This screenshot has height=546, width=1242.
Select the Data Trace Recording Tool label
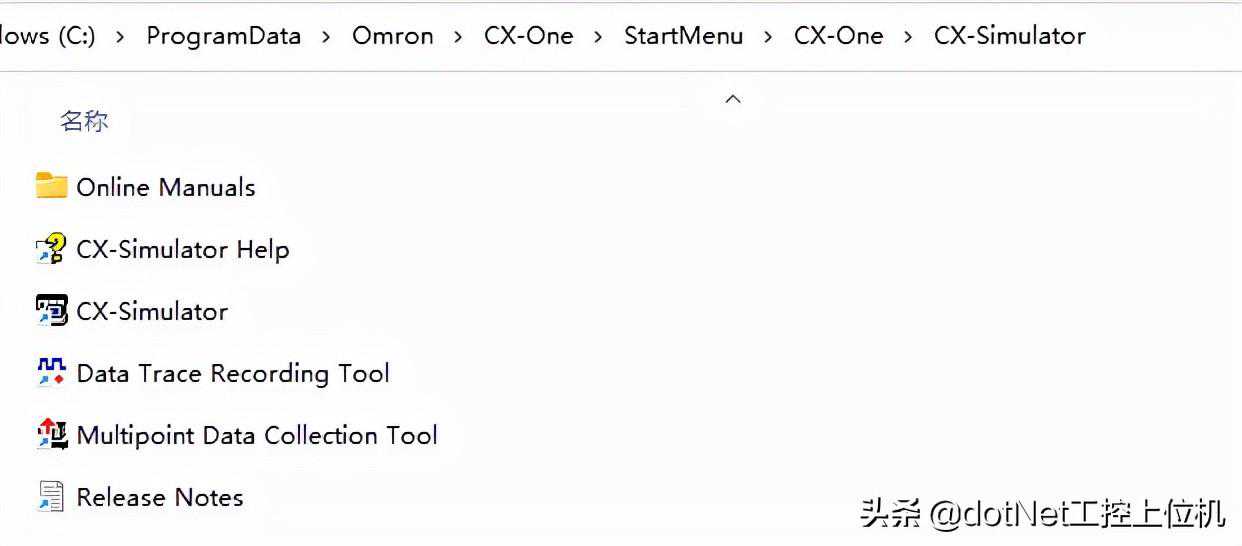[233, 373]
